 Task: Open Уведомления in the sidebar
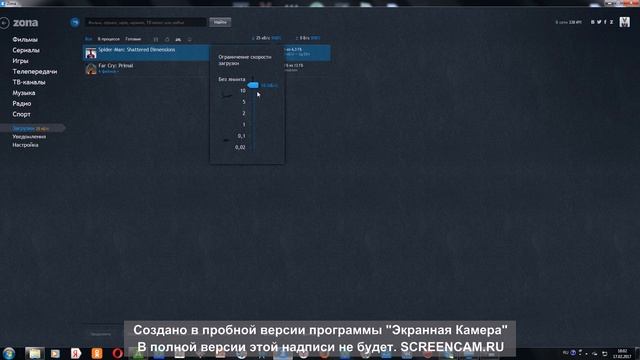(29, 137)
